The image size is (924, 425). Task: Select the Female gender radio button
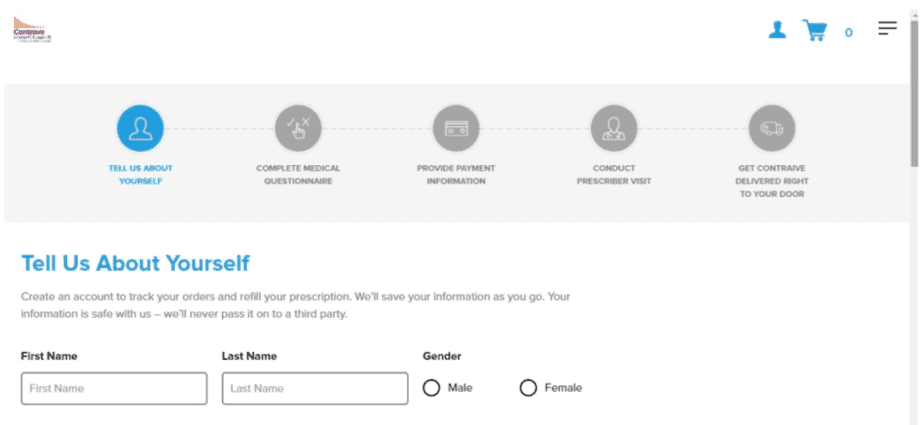pyautogui.click(x=528, y=388)
